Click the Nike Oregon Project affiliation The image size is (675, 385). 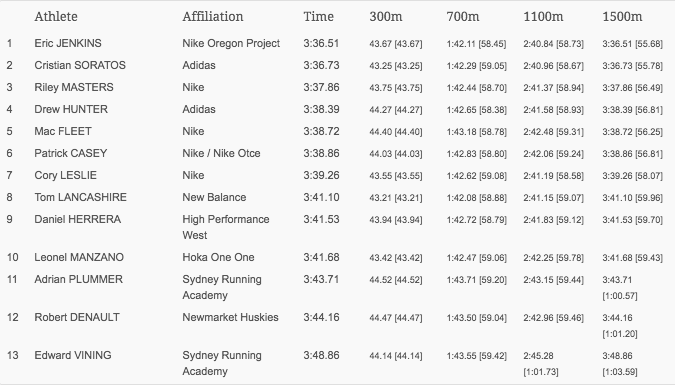pos(231,43)
